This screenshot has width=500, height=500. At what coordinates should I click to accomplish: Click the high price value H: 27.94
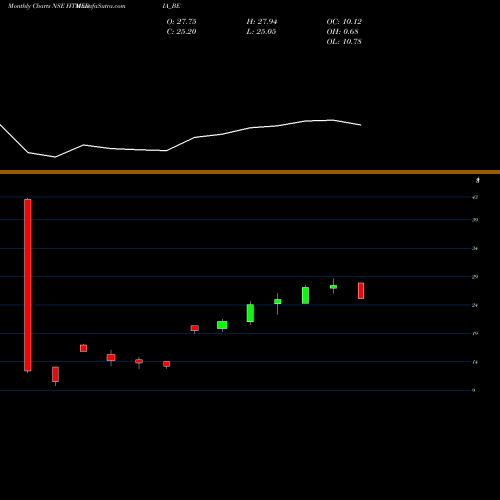tap(262, 22)
